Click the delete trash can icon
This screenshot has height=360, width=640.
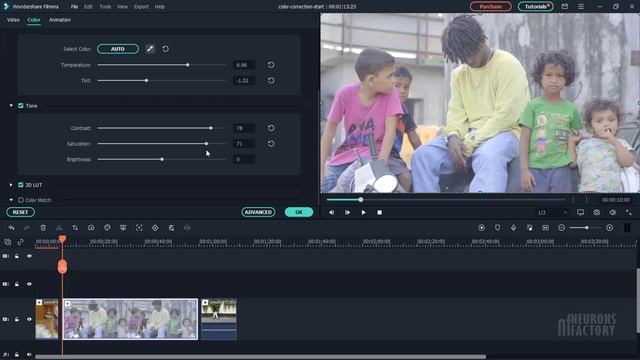[x=43, y=228]
